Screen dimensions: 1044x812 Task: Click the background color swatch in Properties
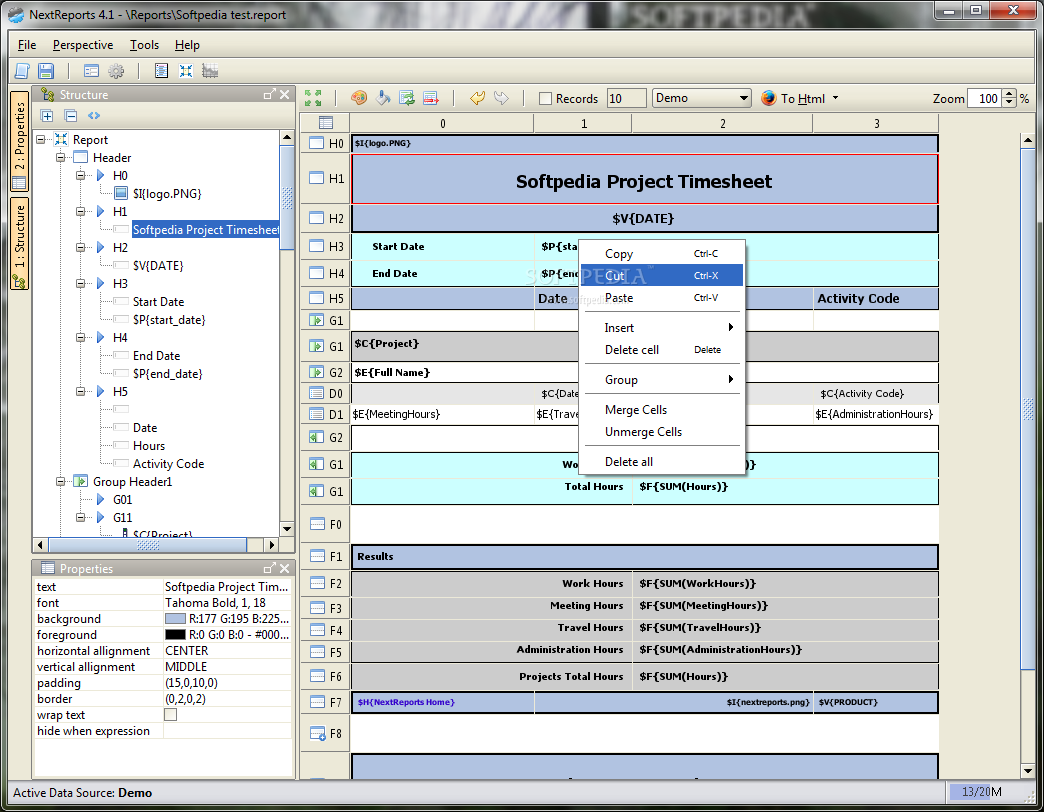click(175, 619)
